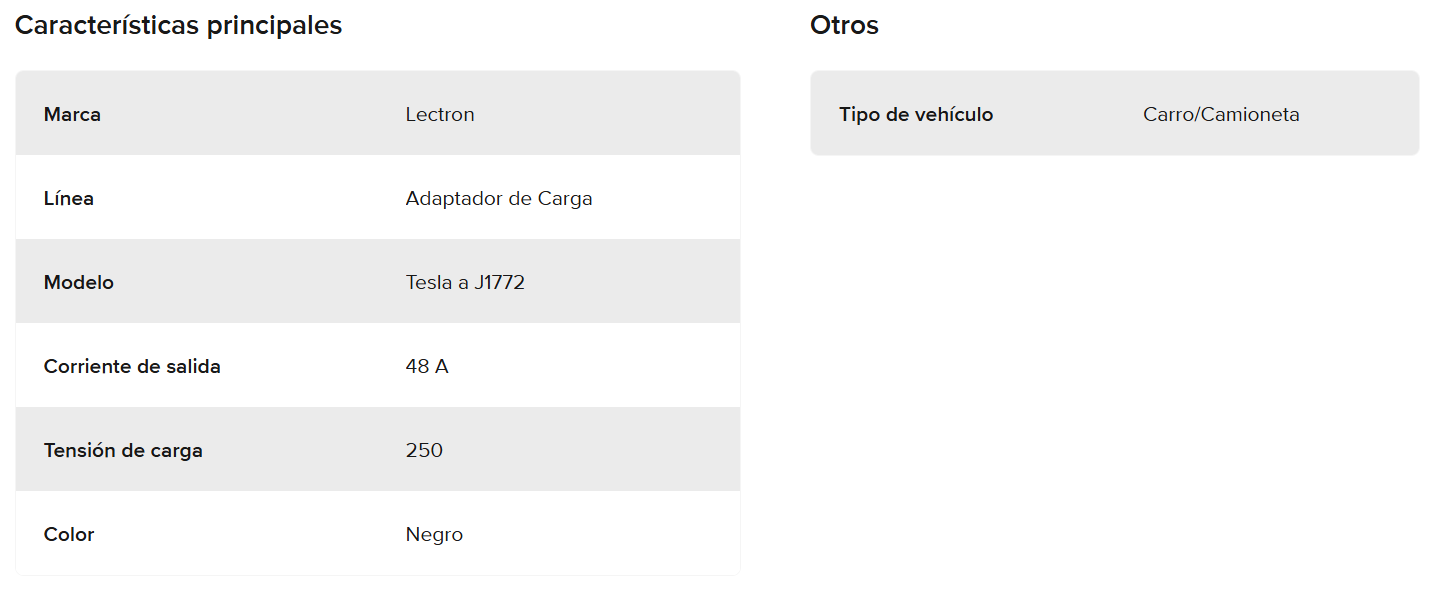Click the Tesla a J1772 value
This screenshot has width=1433, height=593.
465,282
